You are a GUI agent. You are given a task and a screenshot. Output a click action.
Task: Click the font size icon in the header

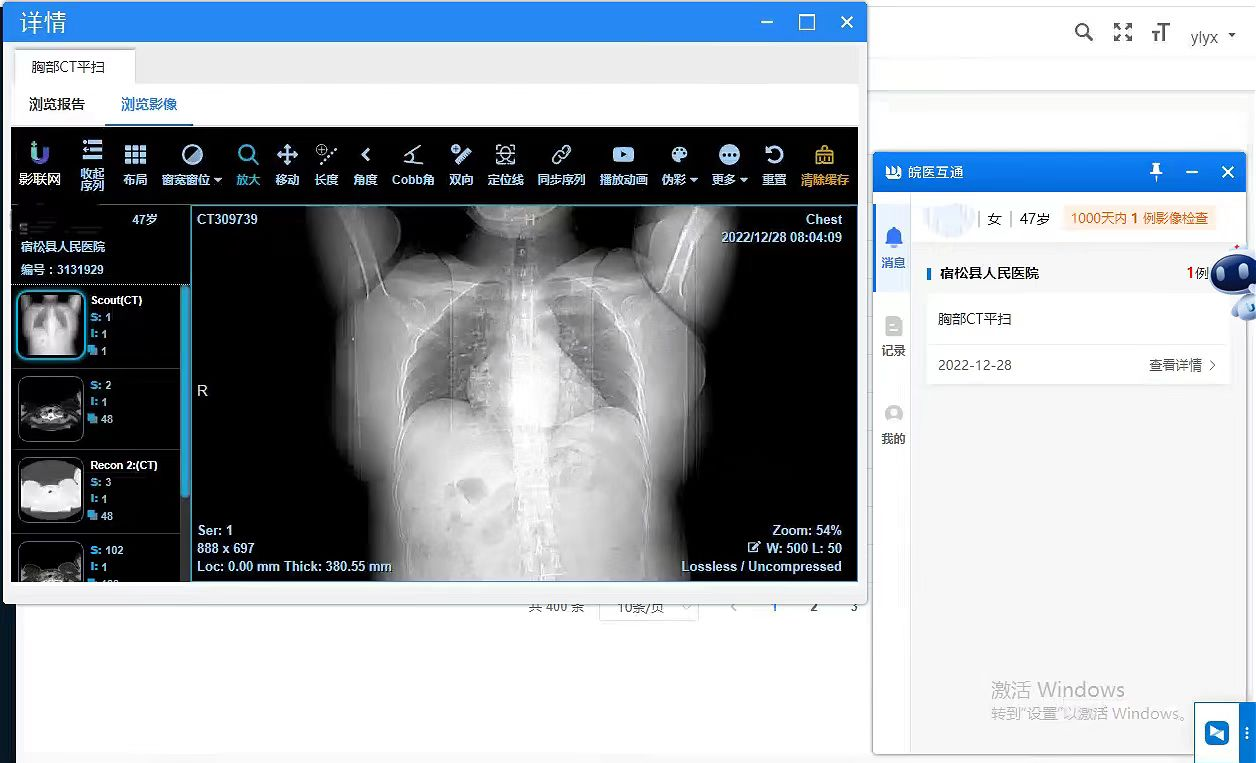pyautogui.click(x=1160, y=33)
